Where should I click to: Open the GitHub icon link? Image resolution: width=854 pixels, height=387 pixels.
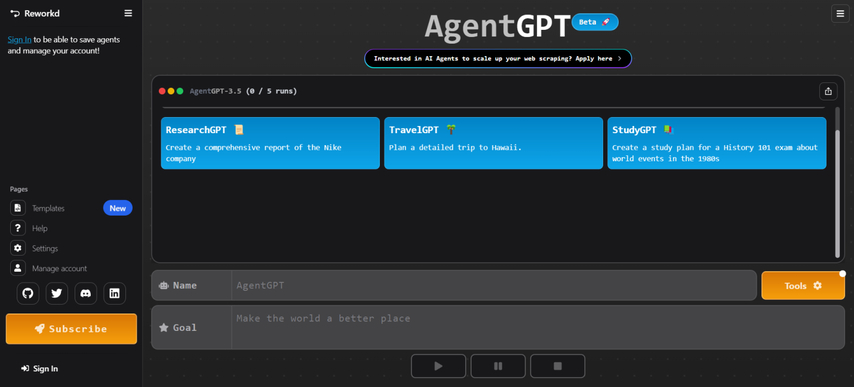(28, 293)
